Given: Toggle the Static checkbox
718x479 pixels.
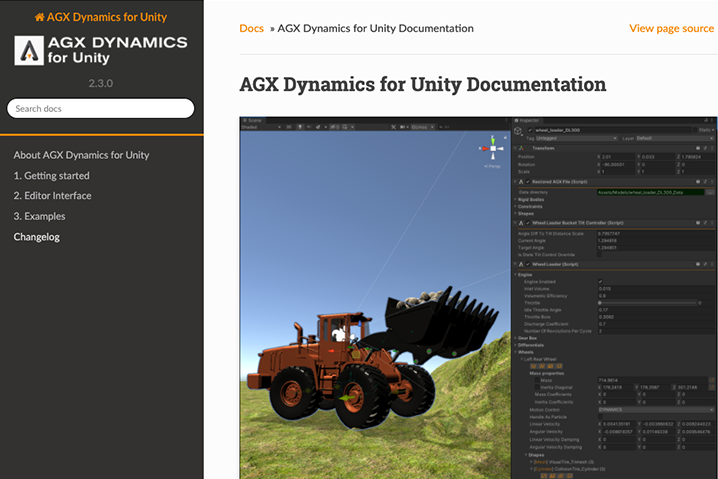Looking at the screenshot, I should point(695,130).
